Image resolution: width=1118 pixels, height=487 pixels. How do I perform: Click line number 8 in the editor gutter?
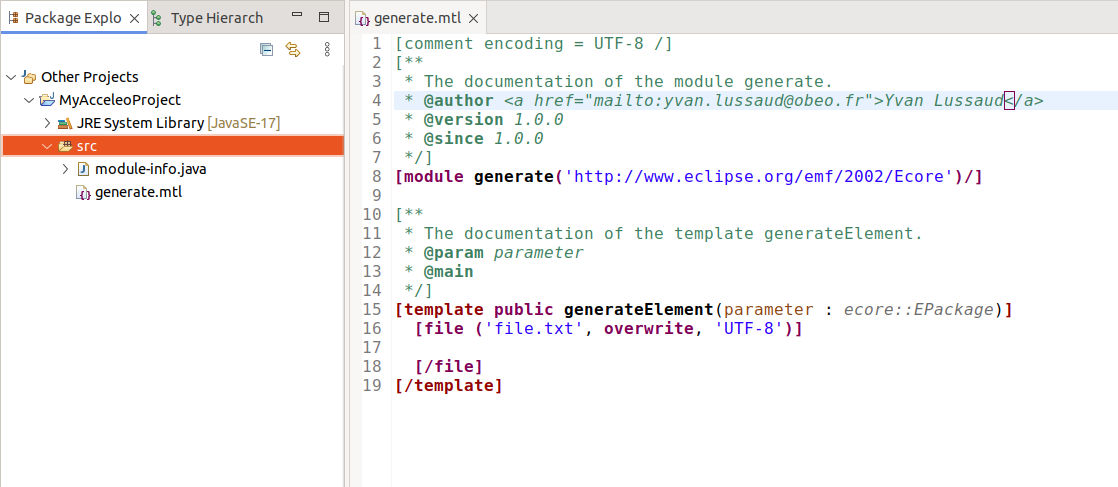[x=376, y=176]
